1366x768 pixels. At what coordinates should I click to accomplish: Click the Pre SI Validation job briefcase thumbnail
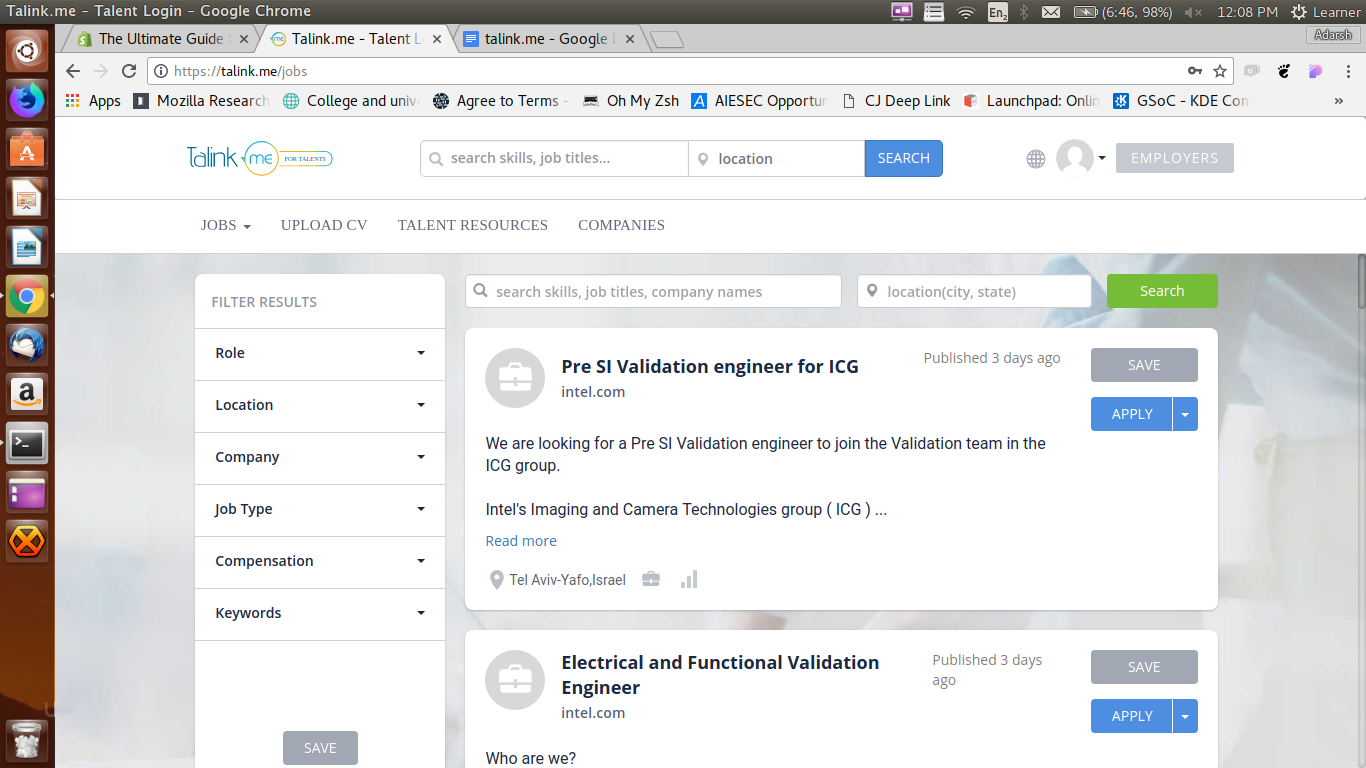tap(515, 379)
